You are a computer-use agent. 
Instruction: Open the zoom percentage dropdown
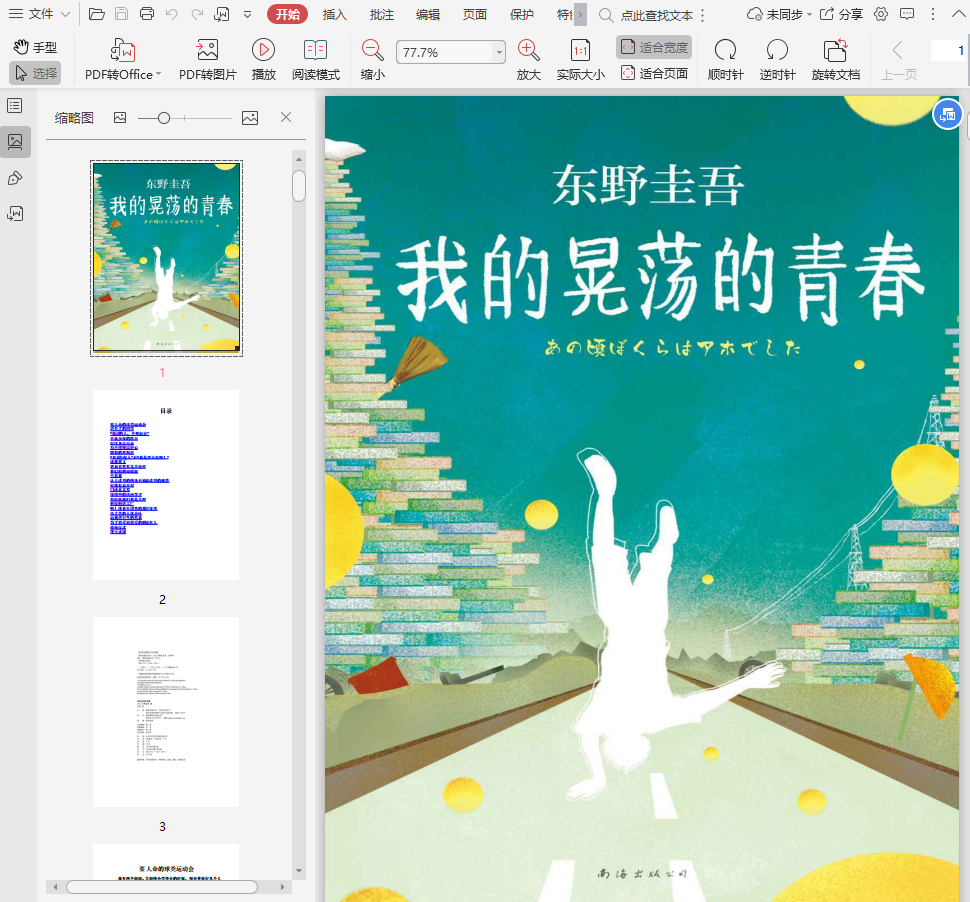click(499, 52)
